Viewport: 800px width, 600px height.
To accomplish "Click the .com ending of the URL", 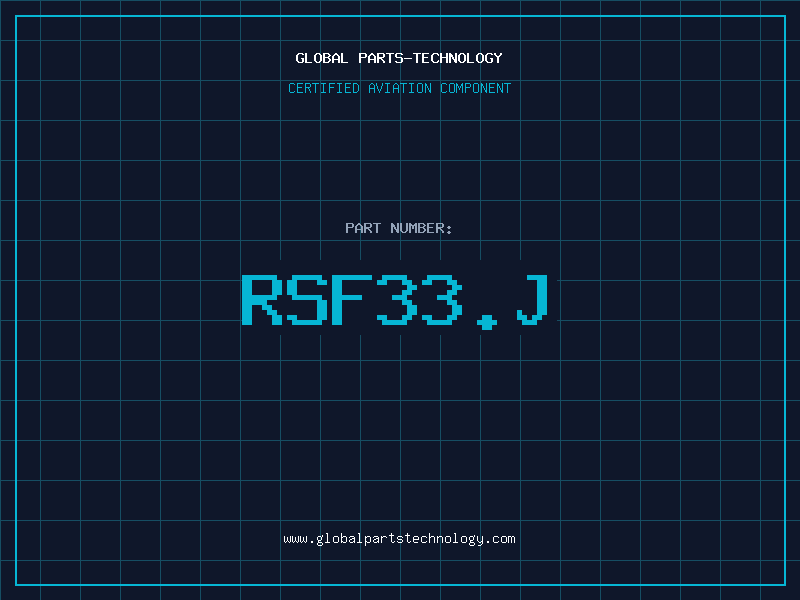I will (x=500, y=539).
